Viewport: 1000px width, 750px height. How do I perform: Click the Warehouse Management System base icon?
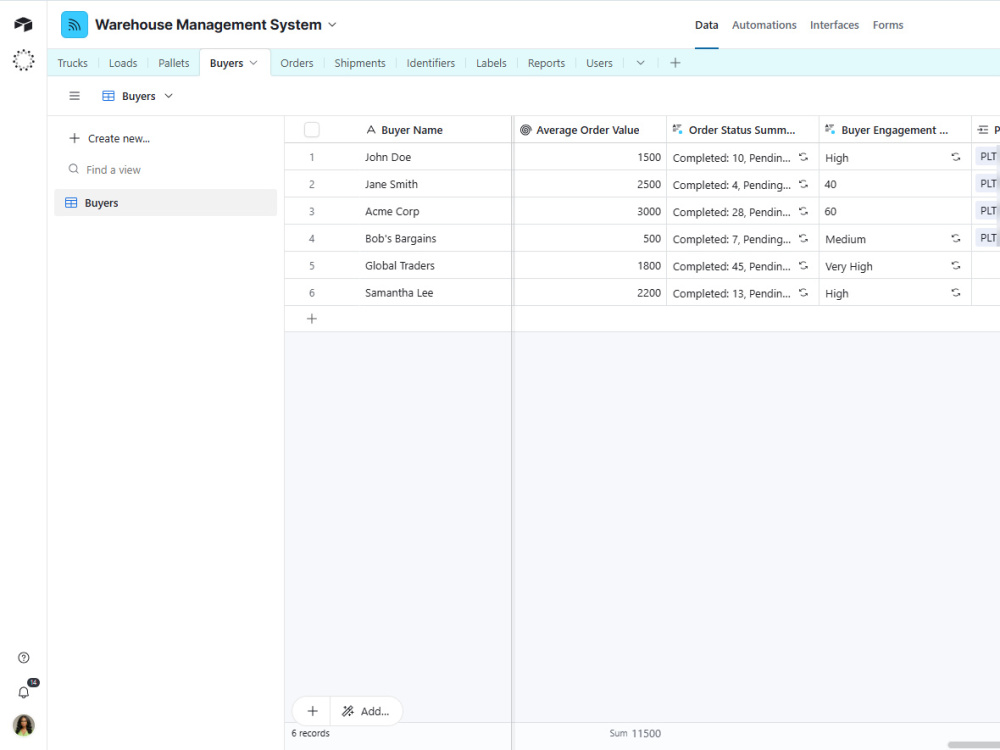75,25
